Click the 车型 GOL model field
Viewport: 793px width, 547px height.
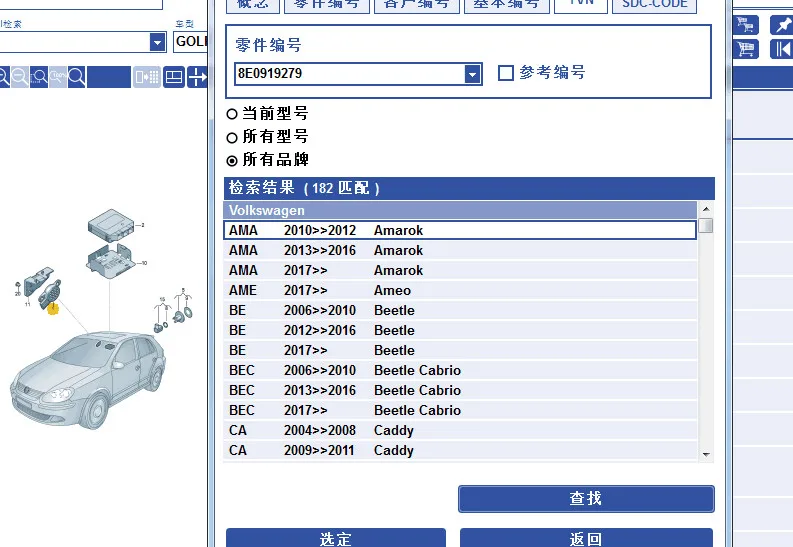coord(191,41)
